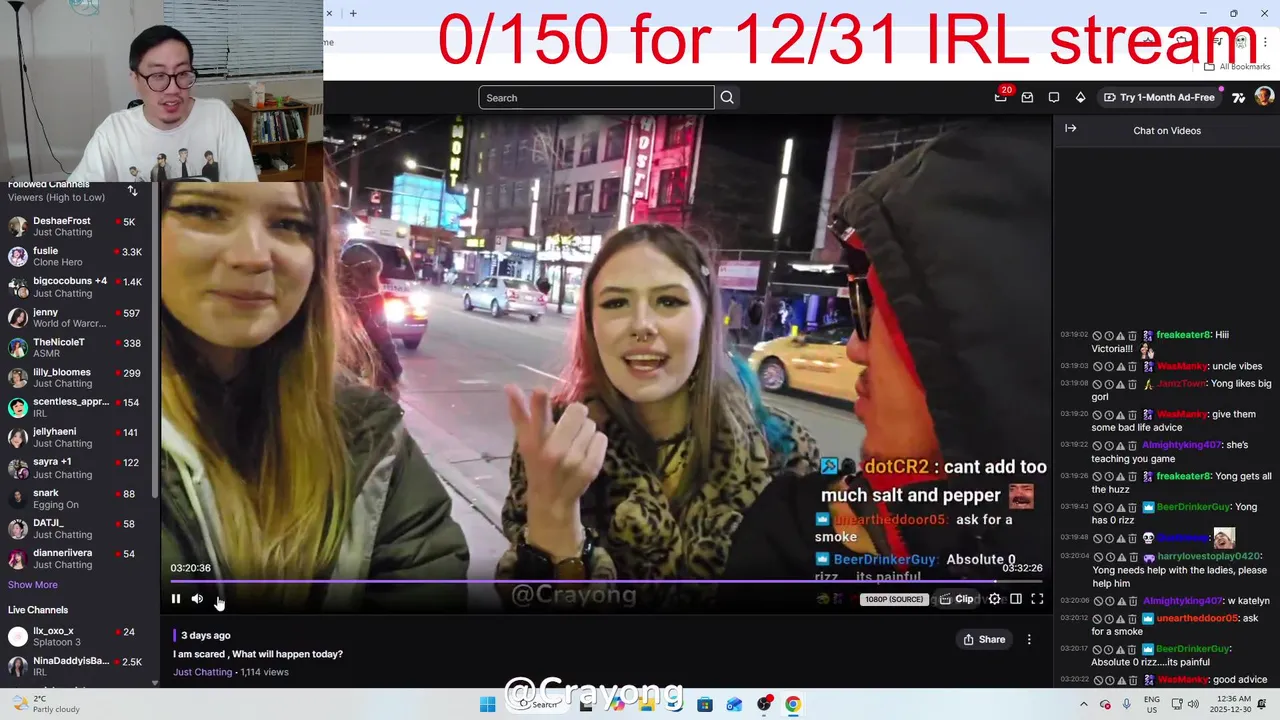Open TheNicoleT ASMR channel
Viewport: 1280px width, 720px height.
pos(76,347)
